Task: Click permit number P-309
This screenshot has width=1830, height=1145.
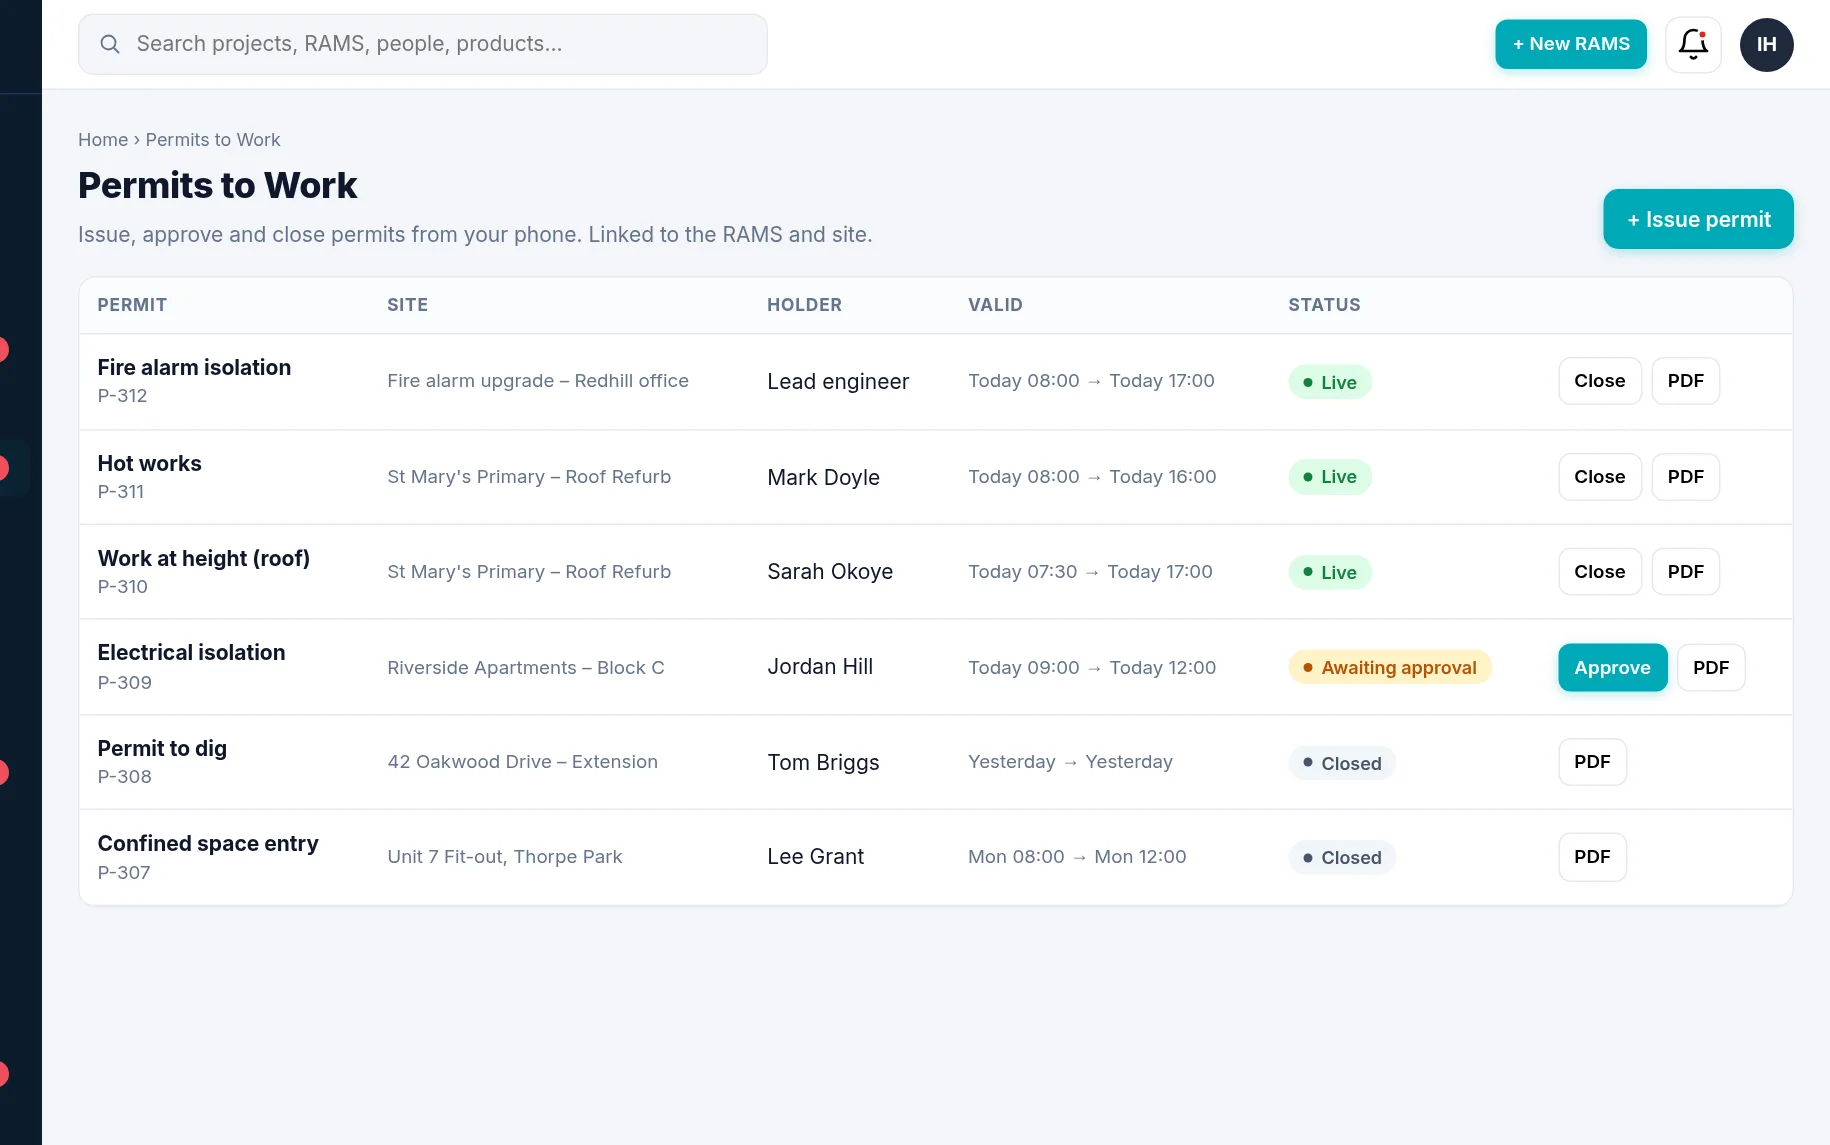Action: [x=125, y=683]
